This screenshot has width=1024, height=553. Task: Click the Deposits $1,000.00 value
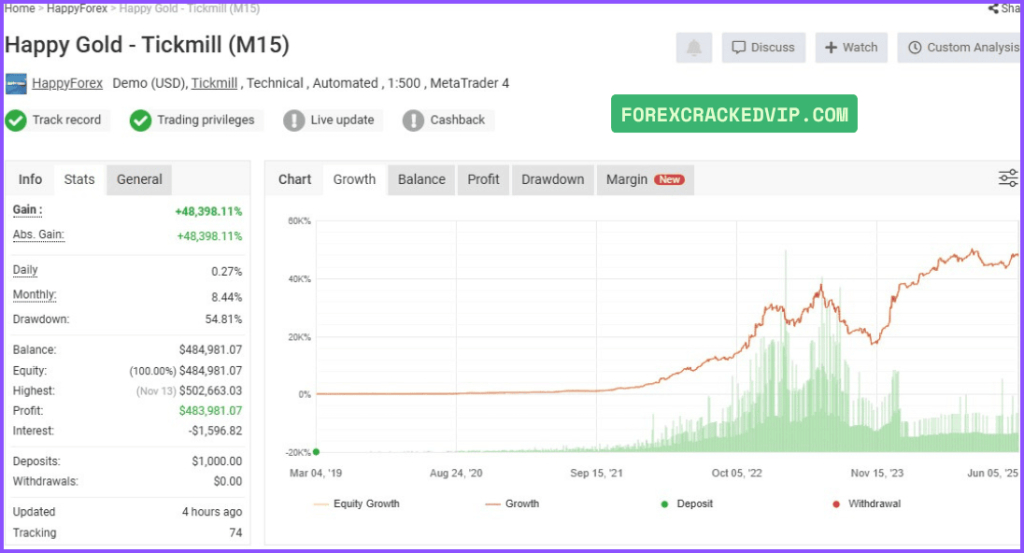[x=217, y=461]
